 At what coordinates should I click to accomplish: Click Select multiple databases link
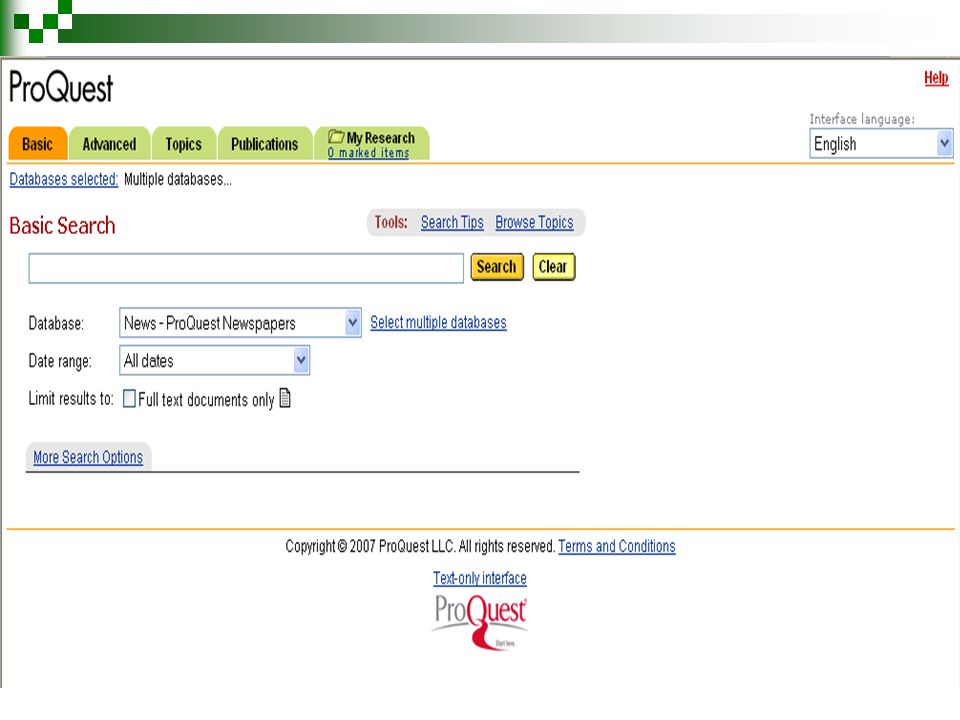[x=438, y=322]
